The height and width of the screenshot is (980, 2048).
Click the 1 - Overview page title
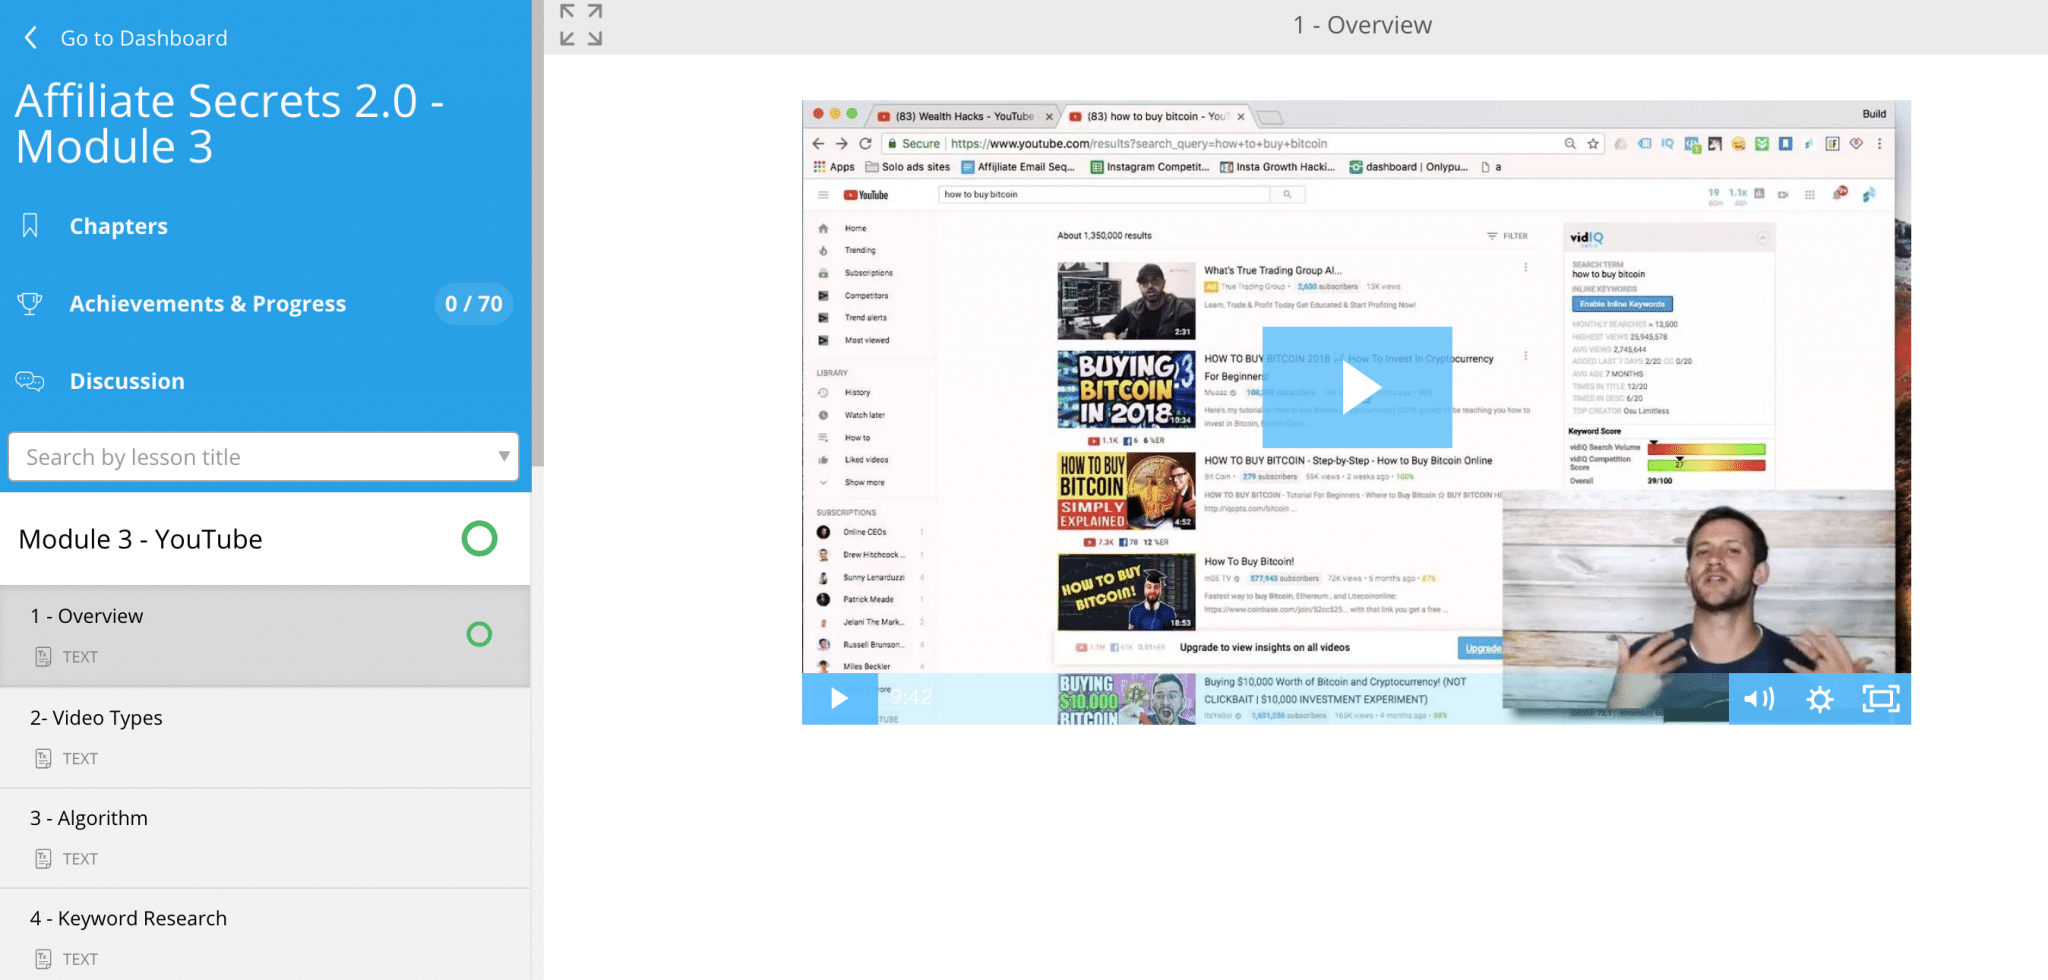(x=1362, y=25)
